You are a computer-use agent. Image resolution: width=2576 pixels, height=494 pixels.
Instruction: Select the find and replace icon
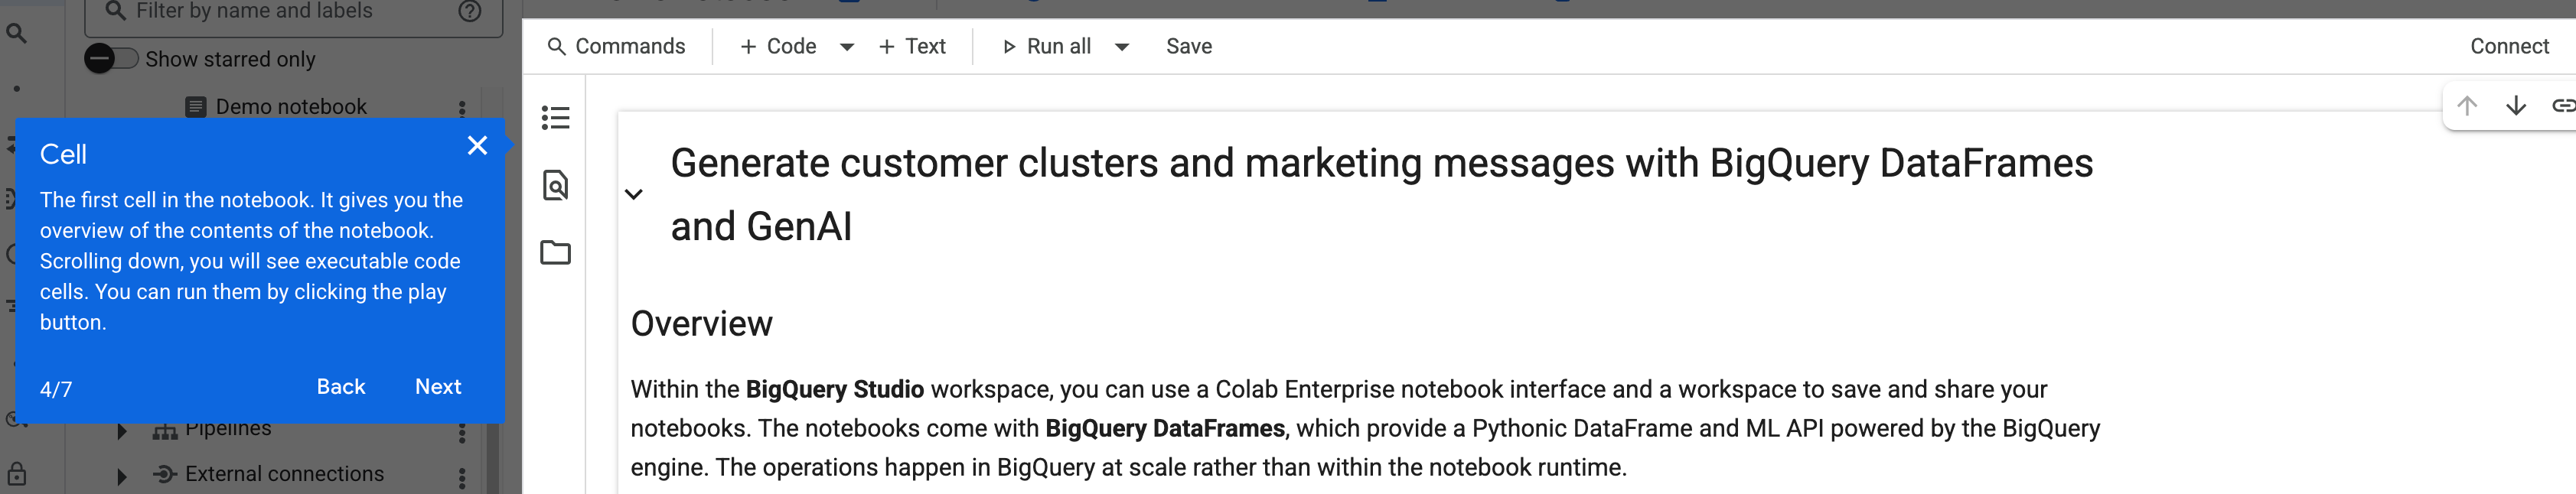(555, 185)
